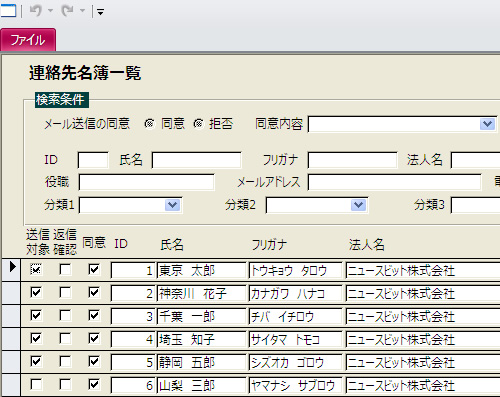Screen dimensions: 500x397
Task: Click the フリガナ cell ヤマナシ サブロウ
Action: click(296, 385)
